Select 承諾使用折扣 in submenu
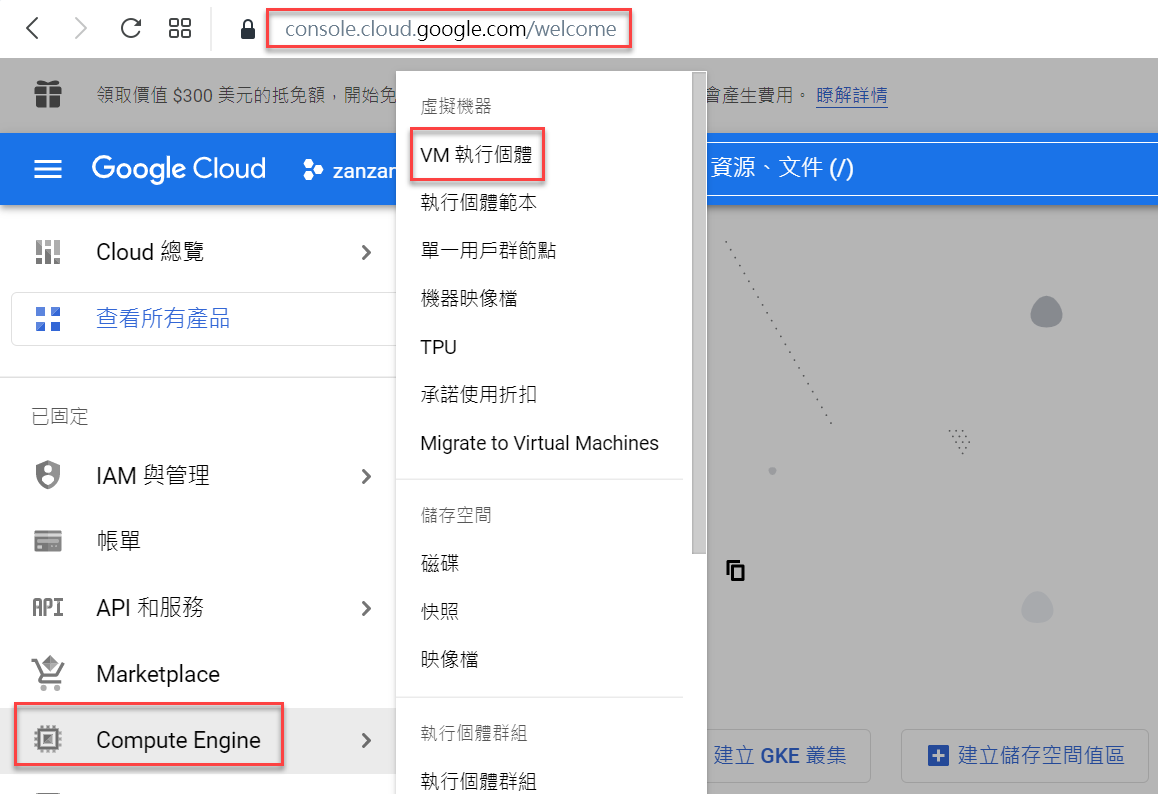The width and height of the screenshot is (1158, 794). (479, 394)
